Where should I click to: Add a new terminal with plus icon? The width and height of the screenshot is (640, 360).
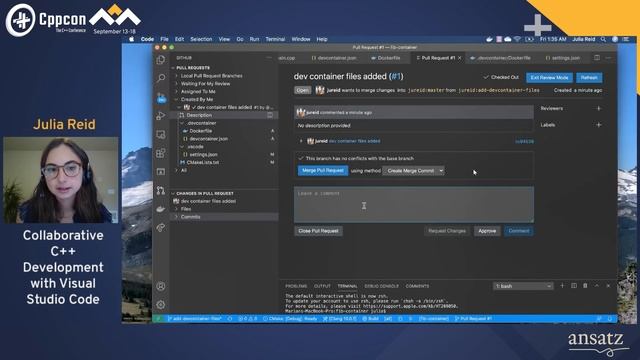562,286
